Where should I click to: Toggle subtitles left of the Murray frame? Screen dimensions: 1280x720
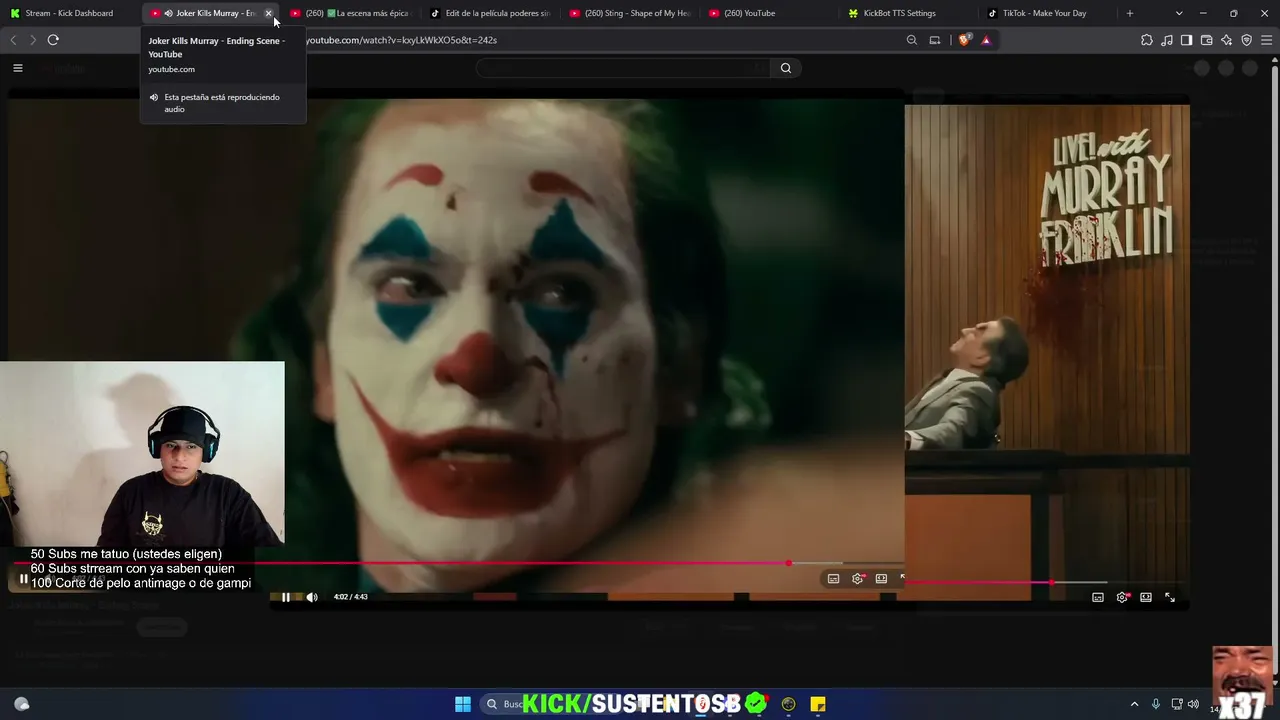point(833,578)
